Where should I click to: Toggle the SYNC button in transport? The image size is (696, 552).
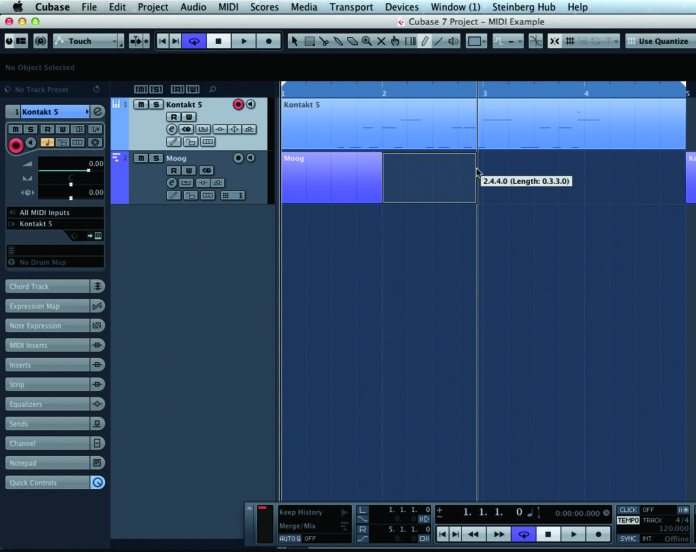(x=628, y=538)
